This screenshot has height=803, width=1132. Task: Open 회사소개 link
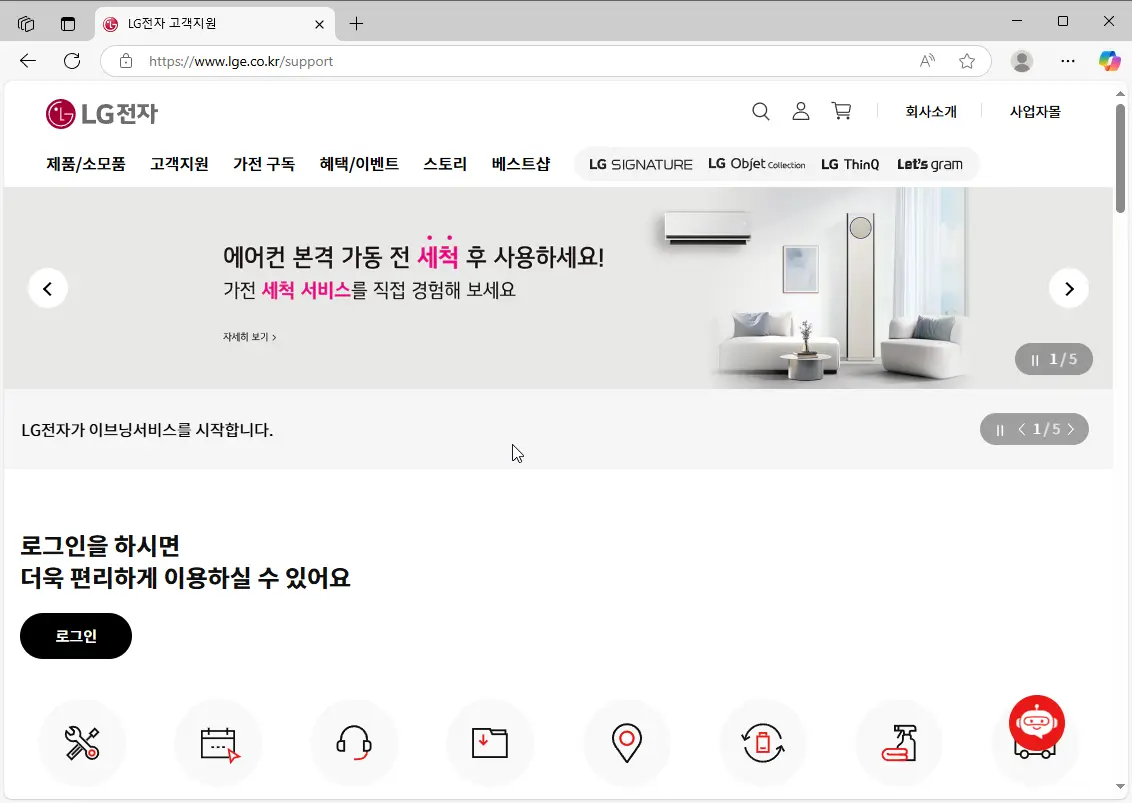[931, 112]
